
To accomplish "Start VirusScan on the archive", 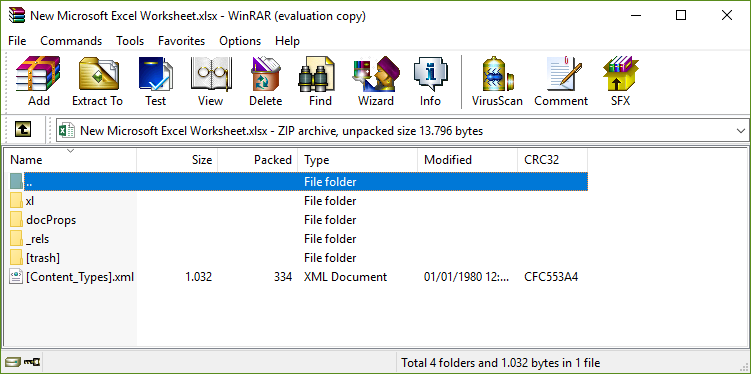I will coord(497,81).
